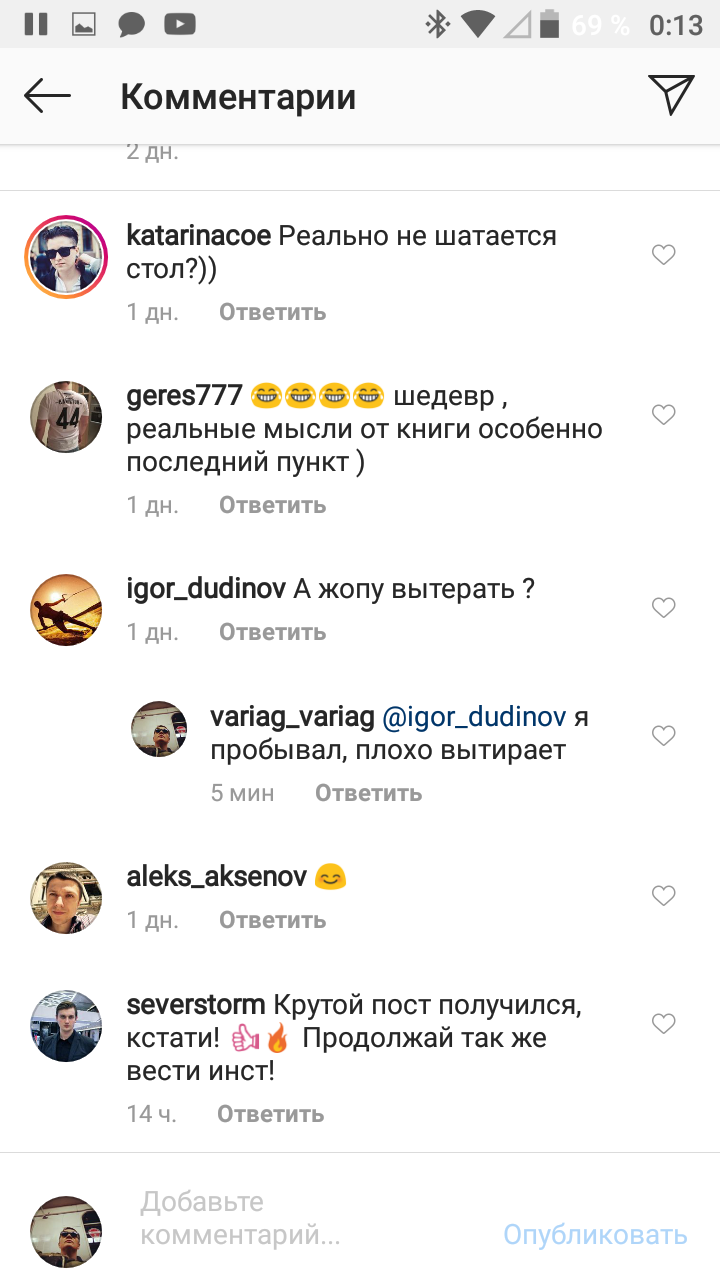Screen dimensions: 720x1280
Task: Open direct share paper plane icon
Action: [x=671, y=95]
